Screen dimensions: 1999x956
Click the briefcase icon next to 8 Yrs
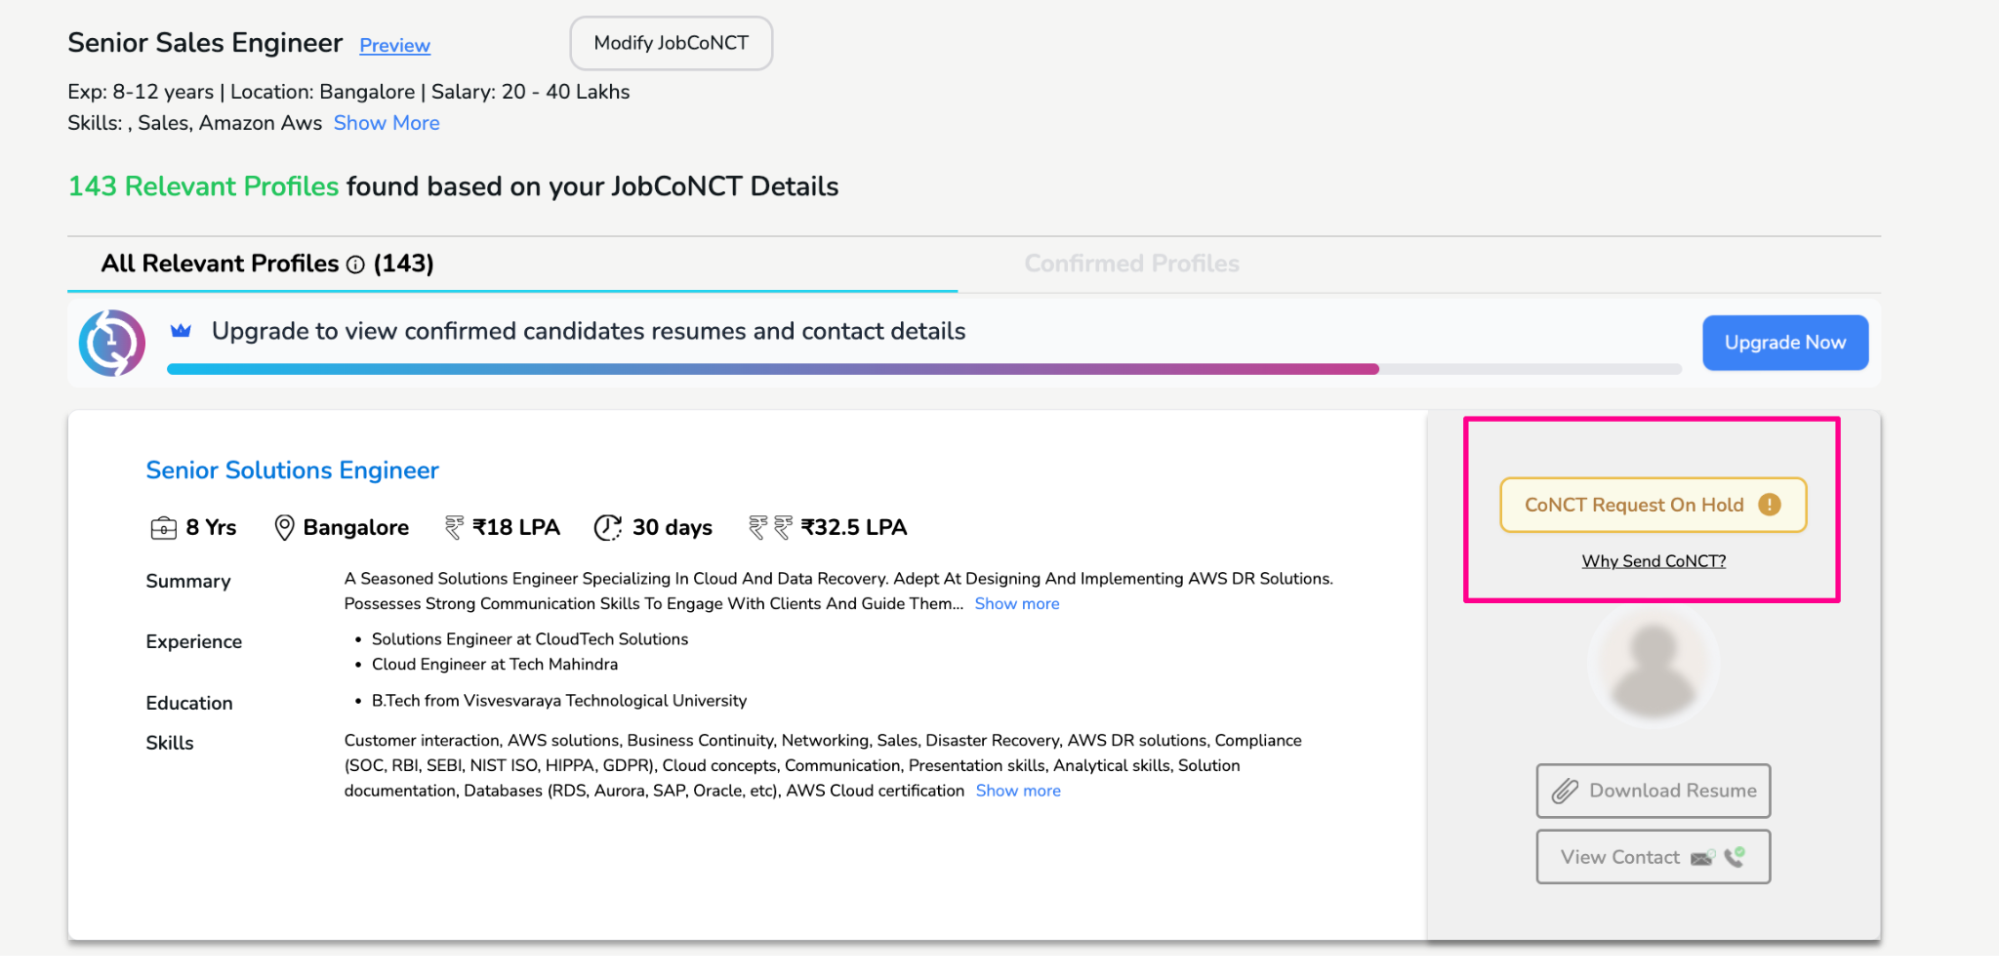point(163,527)
